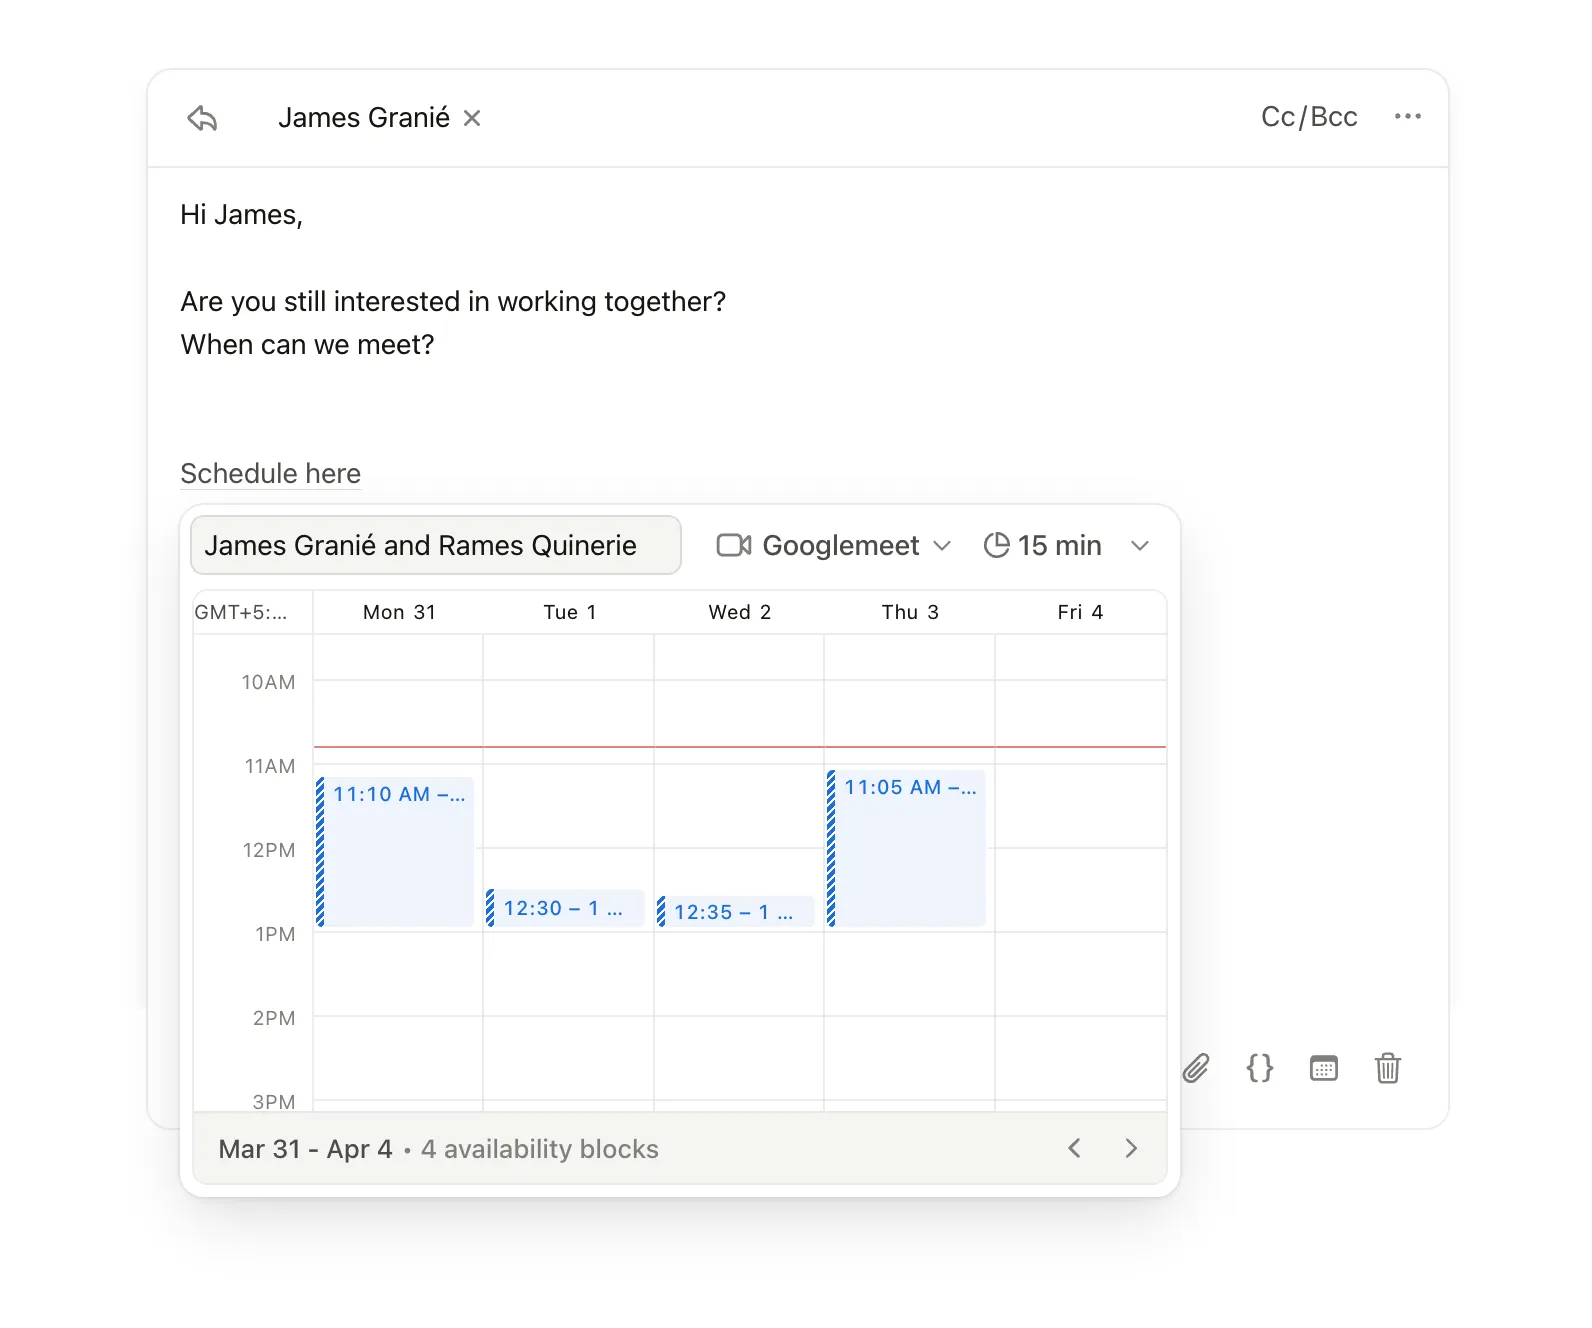
Task: Click the attachment paperclip icon
Action: coord(1196,1068)
